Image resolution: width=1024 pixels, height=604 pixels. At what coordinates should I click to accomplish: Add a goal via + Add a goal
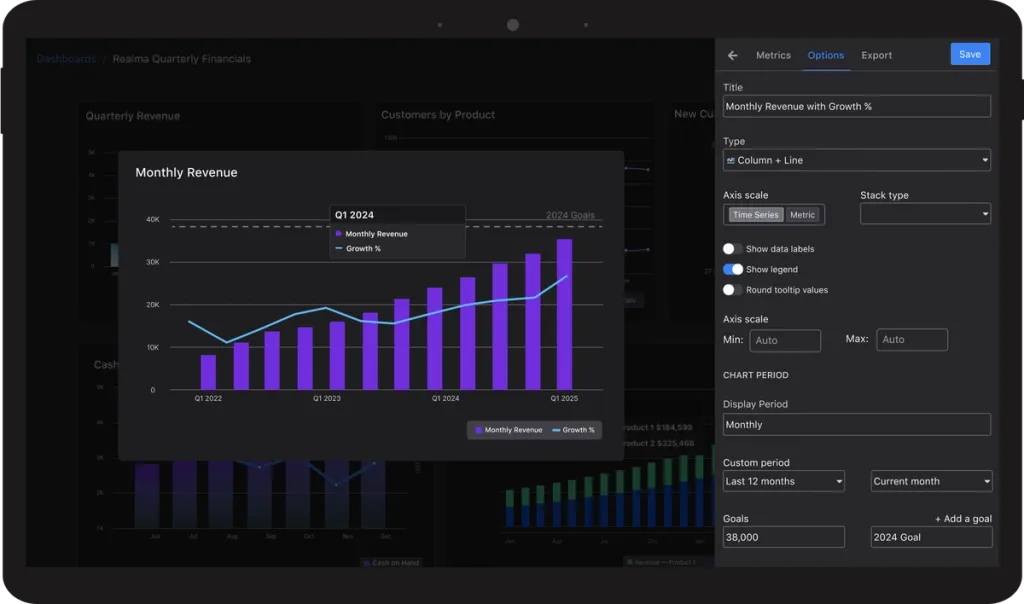(963, 518)
